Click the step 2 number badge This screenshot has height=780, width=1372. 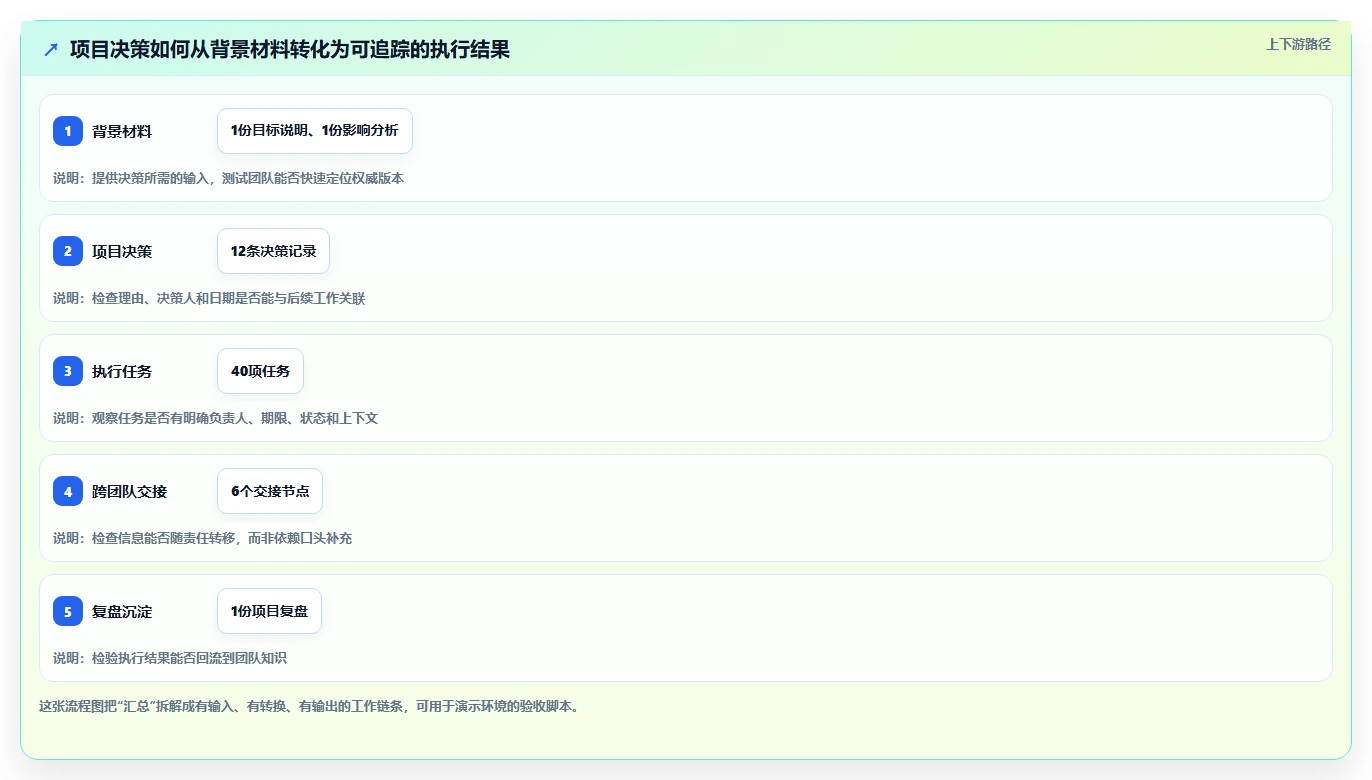tap(68, 251)
